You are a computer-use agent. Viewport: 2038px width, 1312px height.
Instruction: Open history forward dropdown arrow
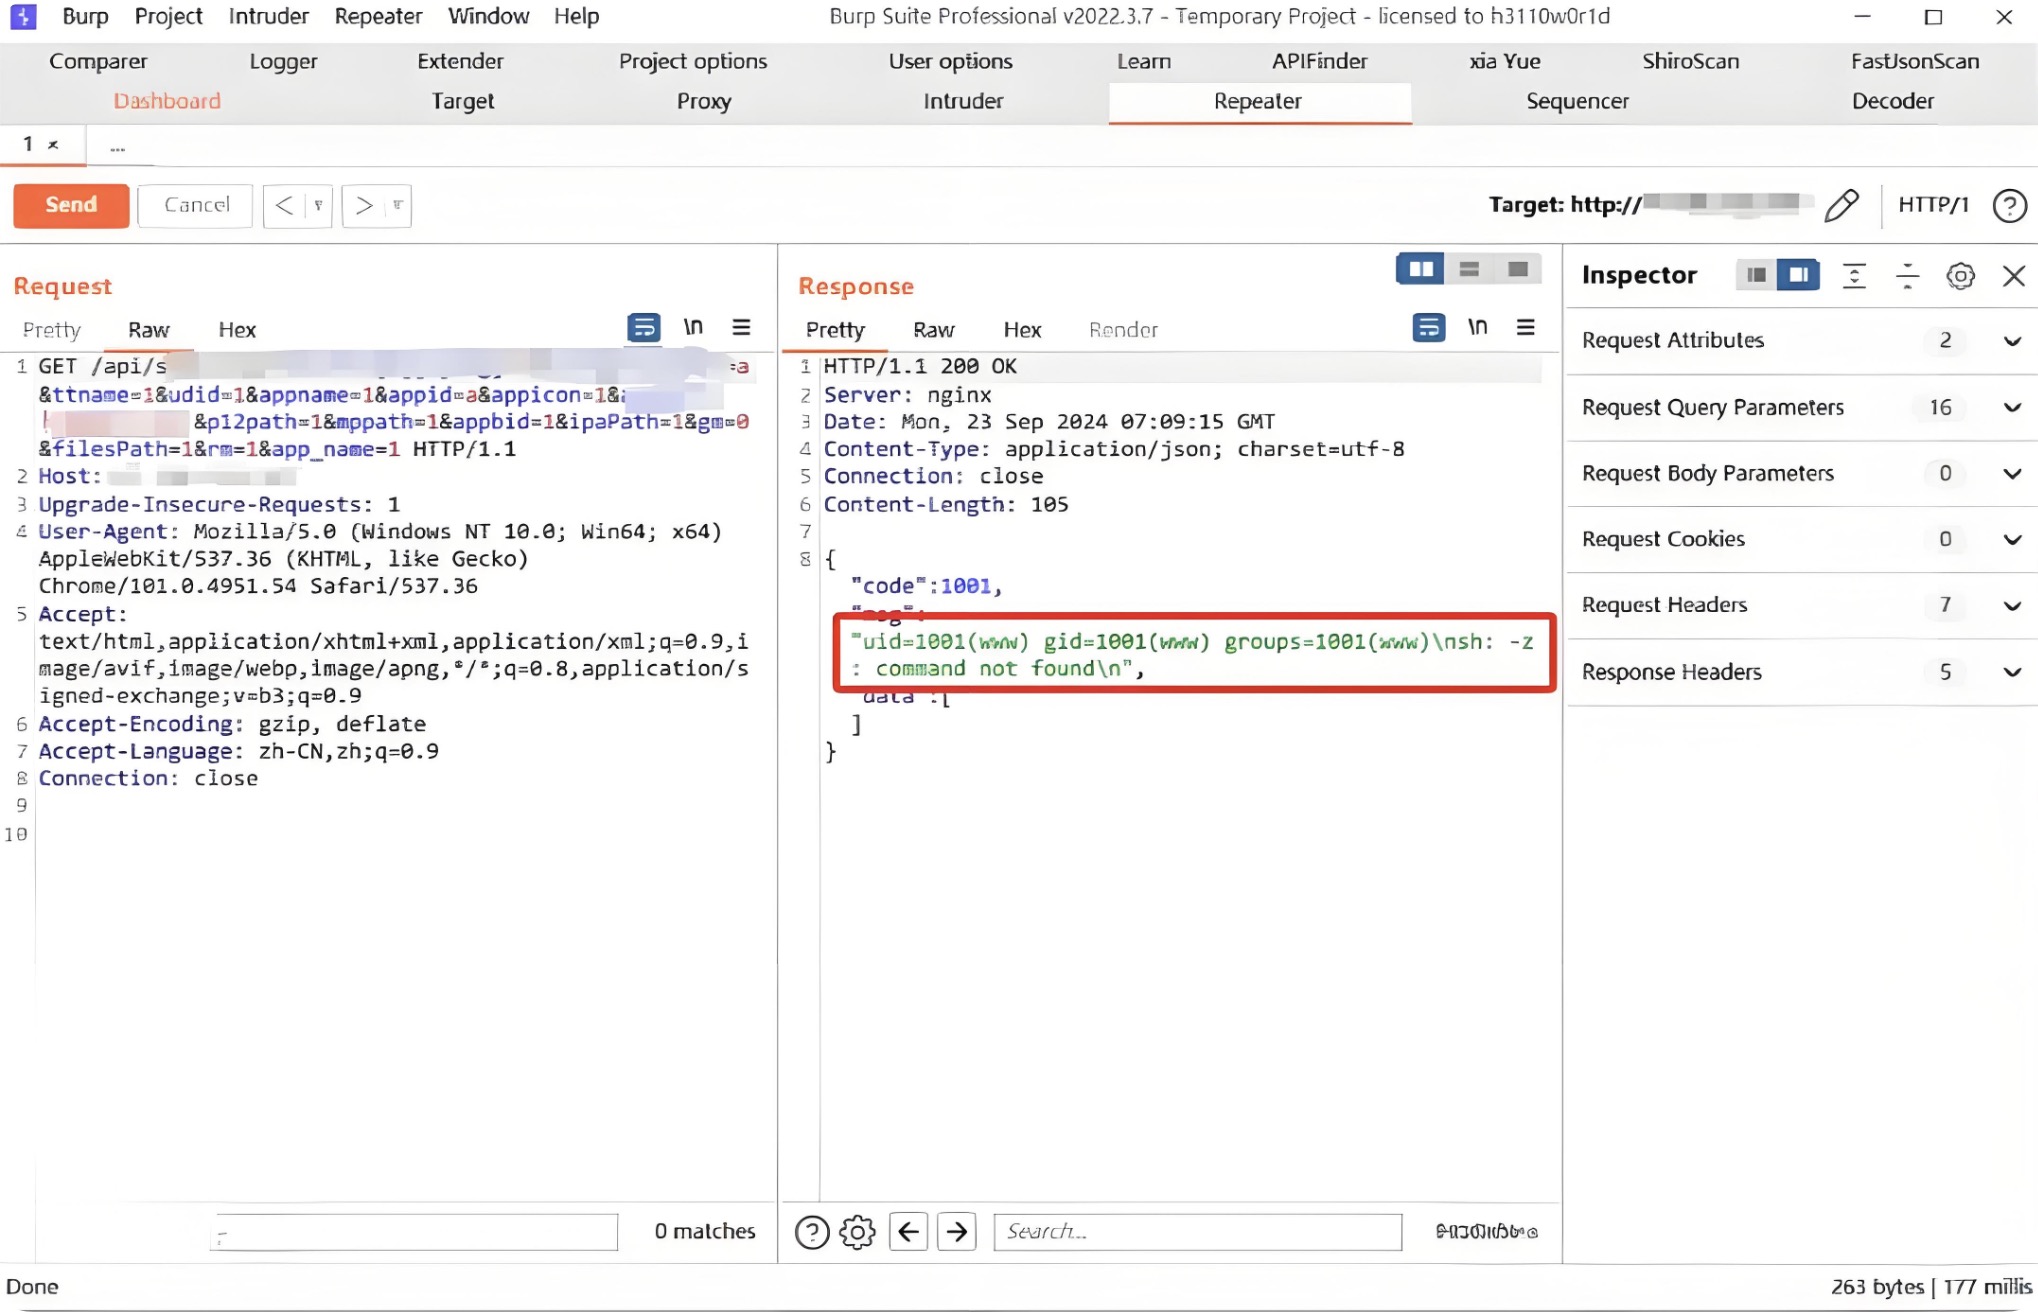tap(397, 206)
